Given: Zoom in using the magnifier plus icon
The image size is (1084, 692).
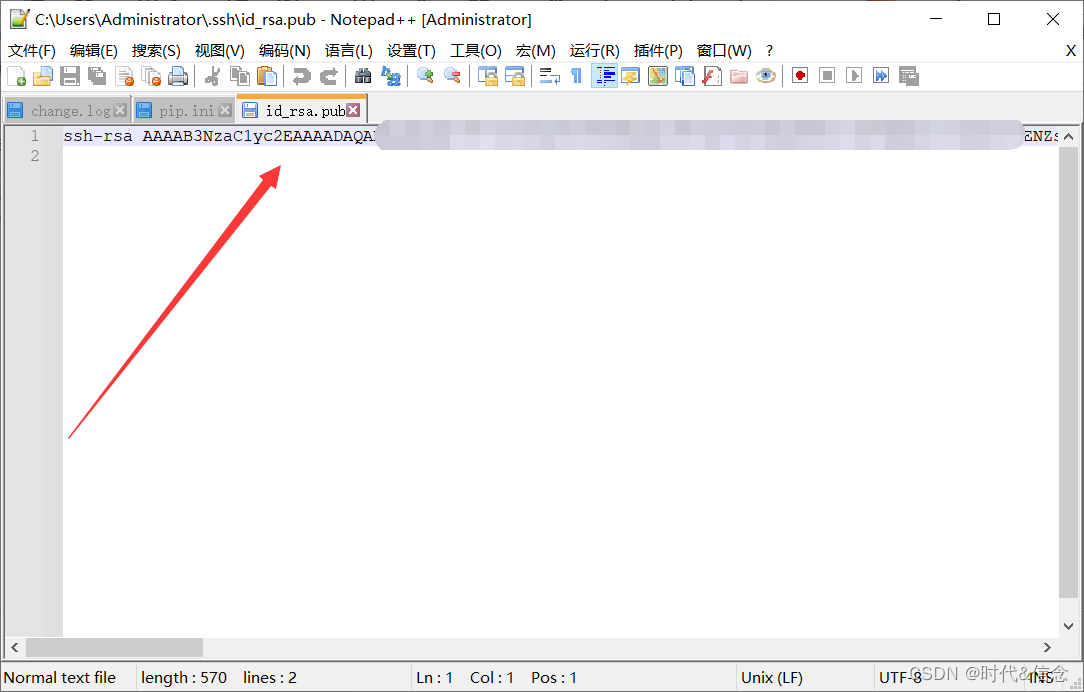Looking at the screenshot, I should tap(425, 76).
